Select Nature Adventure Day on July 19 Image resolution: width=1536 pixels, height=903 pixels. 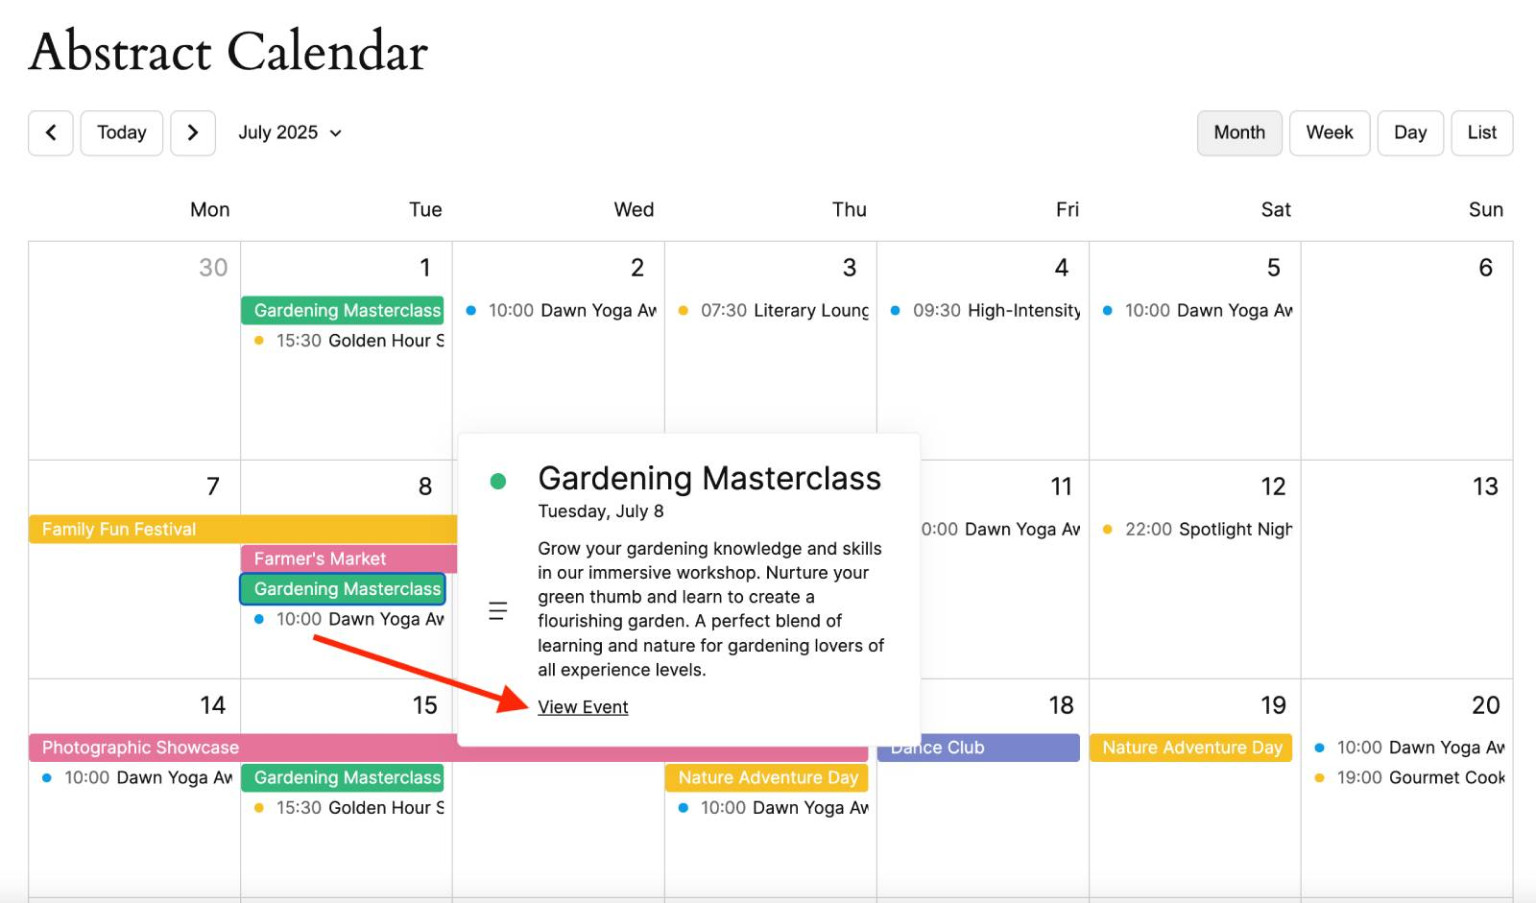click(1191, 747)
